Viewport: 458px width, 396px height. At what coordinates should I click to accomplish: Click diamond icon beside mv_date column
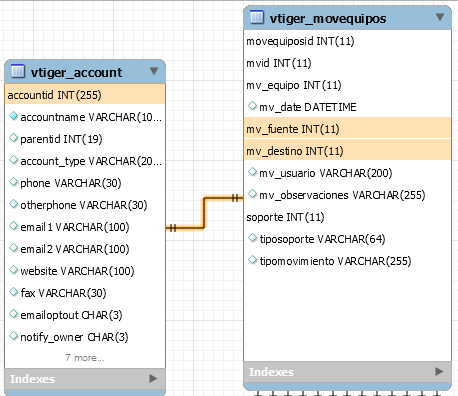[252, 106]
